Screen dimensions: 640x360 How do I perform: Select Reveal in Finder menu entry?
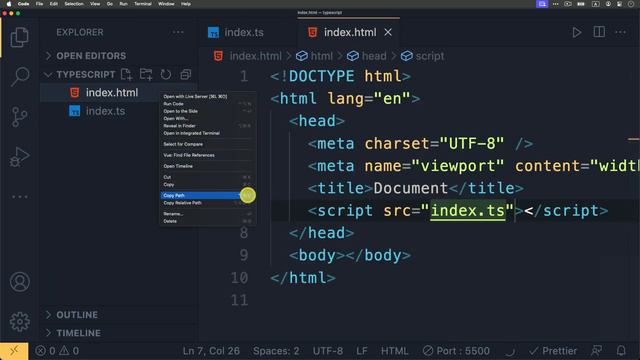[x=207, y=126]
